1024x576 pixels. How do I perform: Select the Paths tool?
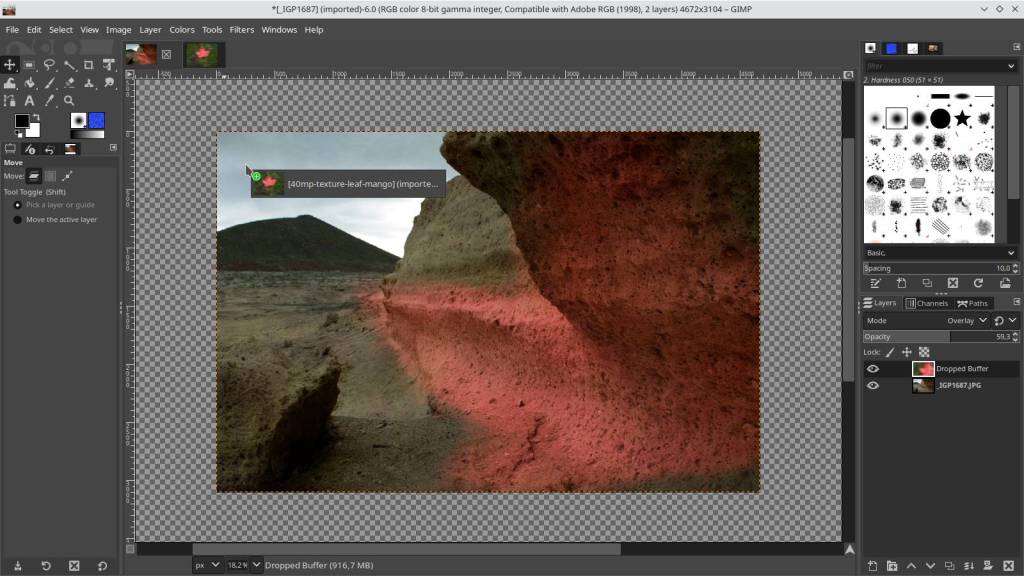pos(10,101)
